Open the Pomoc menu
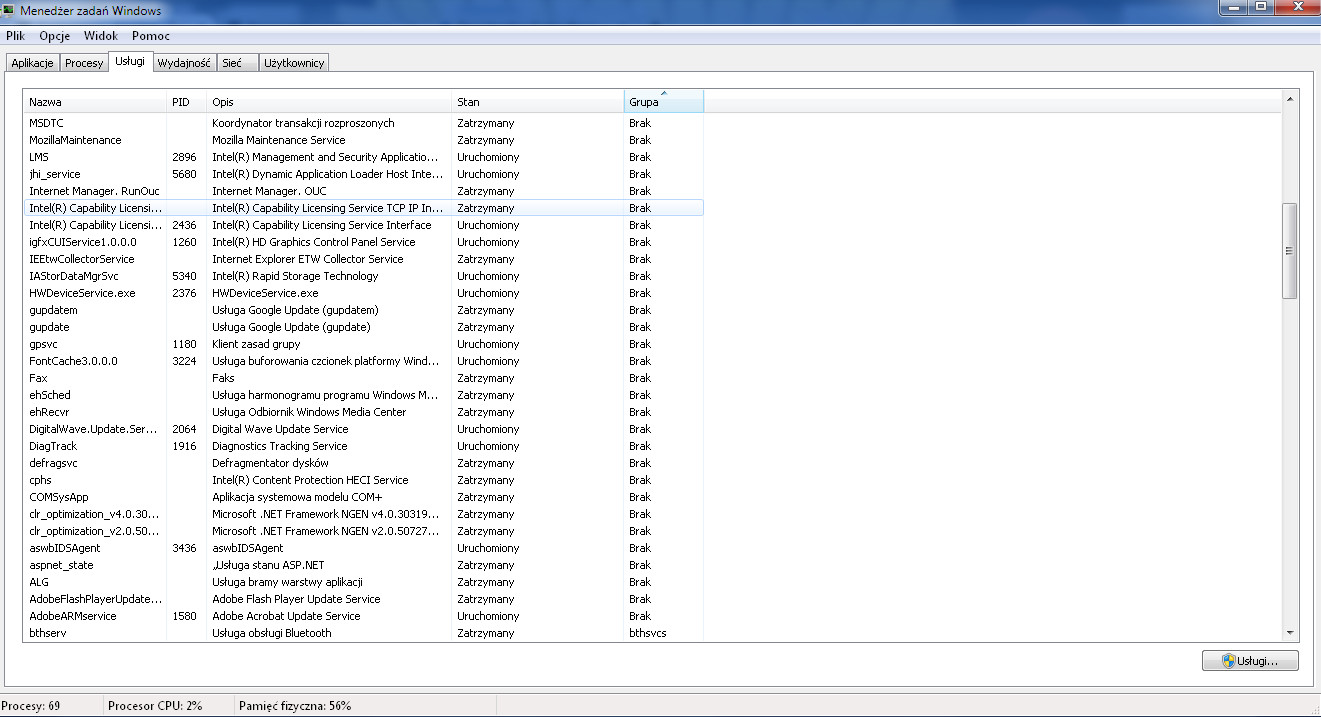Image resolution: width=1321 pixels, height=717 pixels. coord(151,36)
